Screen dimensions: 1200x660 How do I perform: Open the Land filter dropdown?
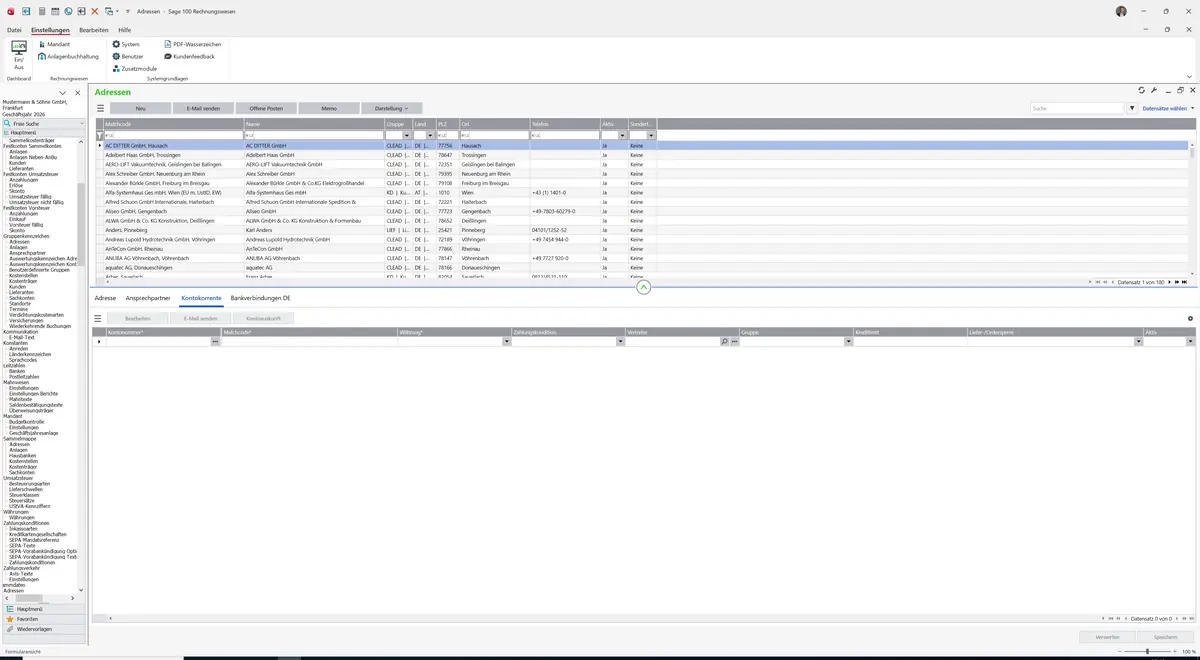430,135
